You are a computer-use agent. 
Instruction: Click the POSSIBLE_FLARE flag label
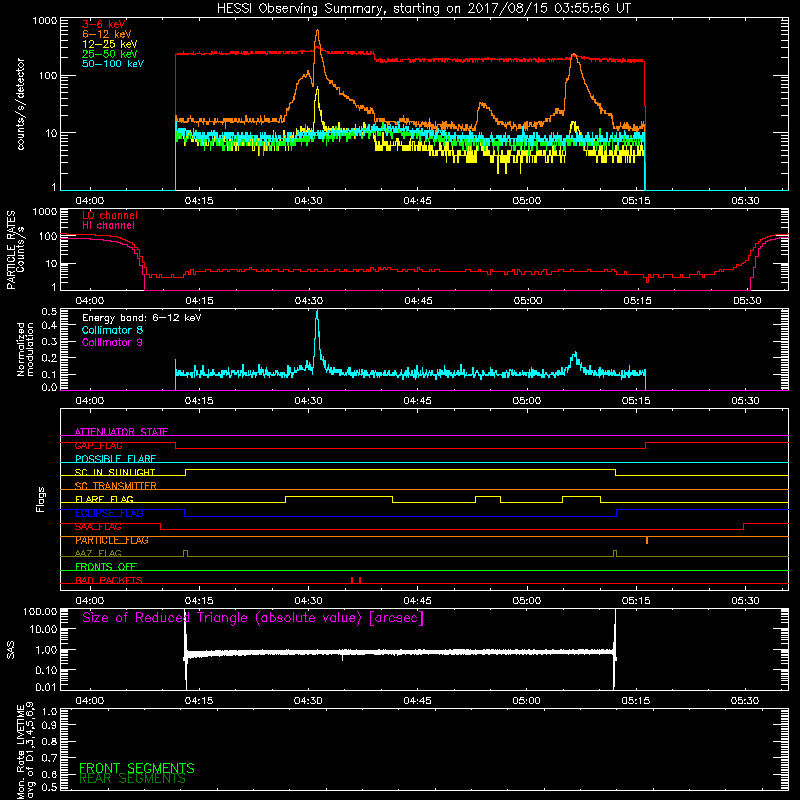[115, 459]
